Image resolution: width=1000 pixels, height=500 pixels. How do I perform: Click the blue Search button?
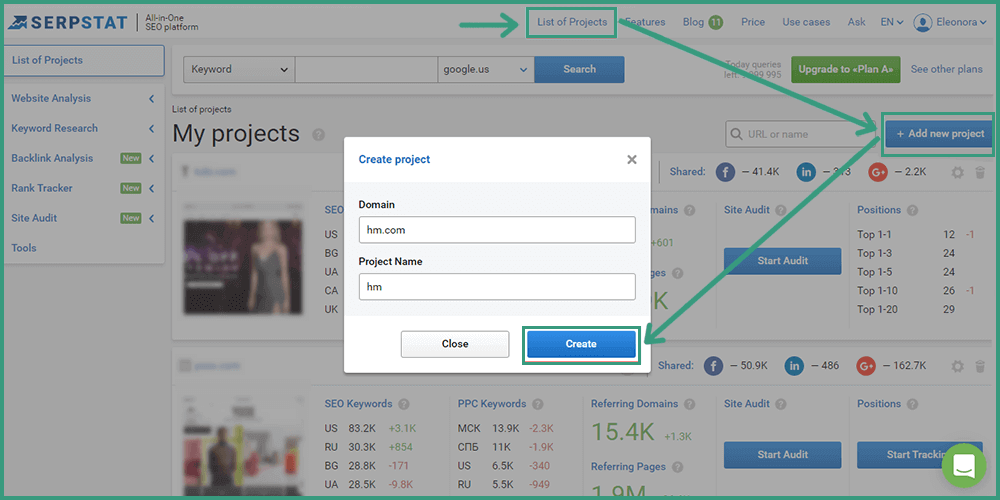pos(579,70)
